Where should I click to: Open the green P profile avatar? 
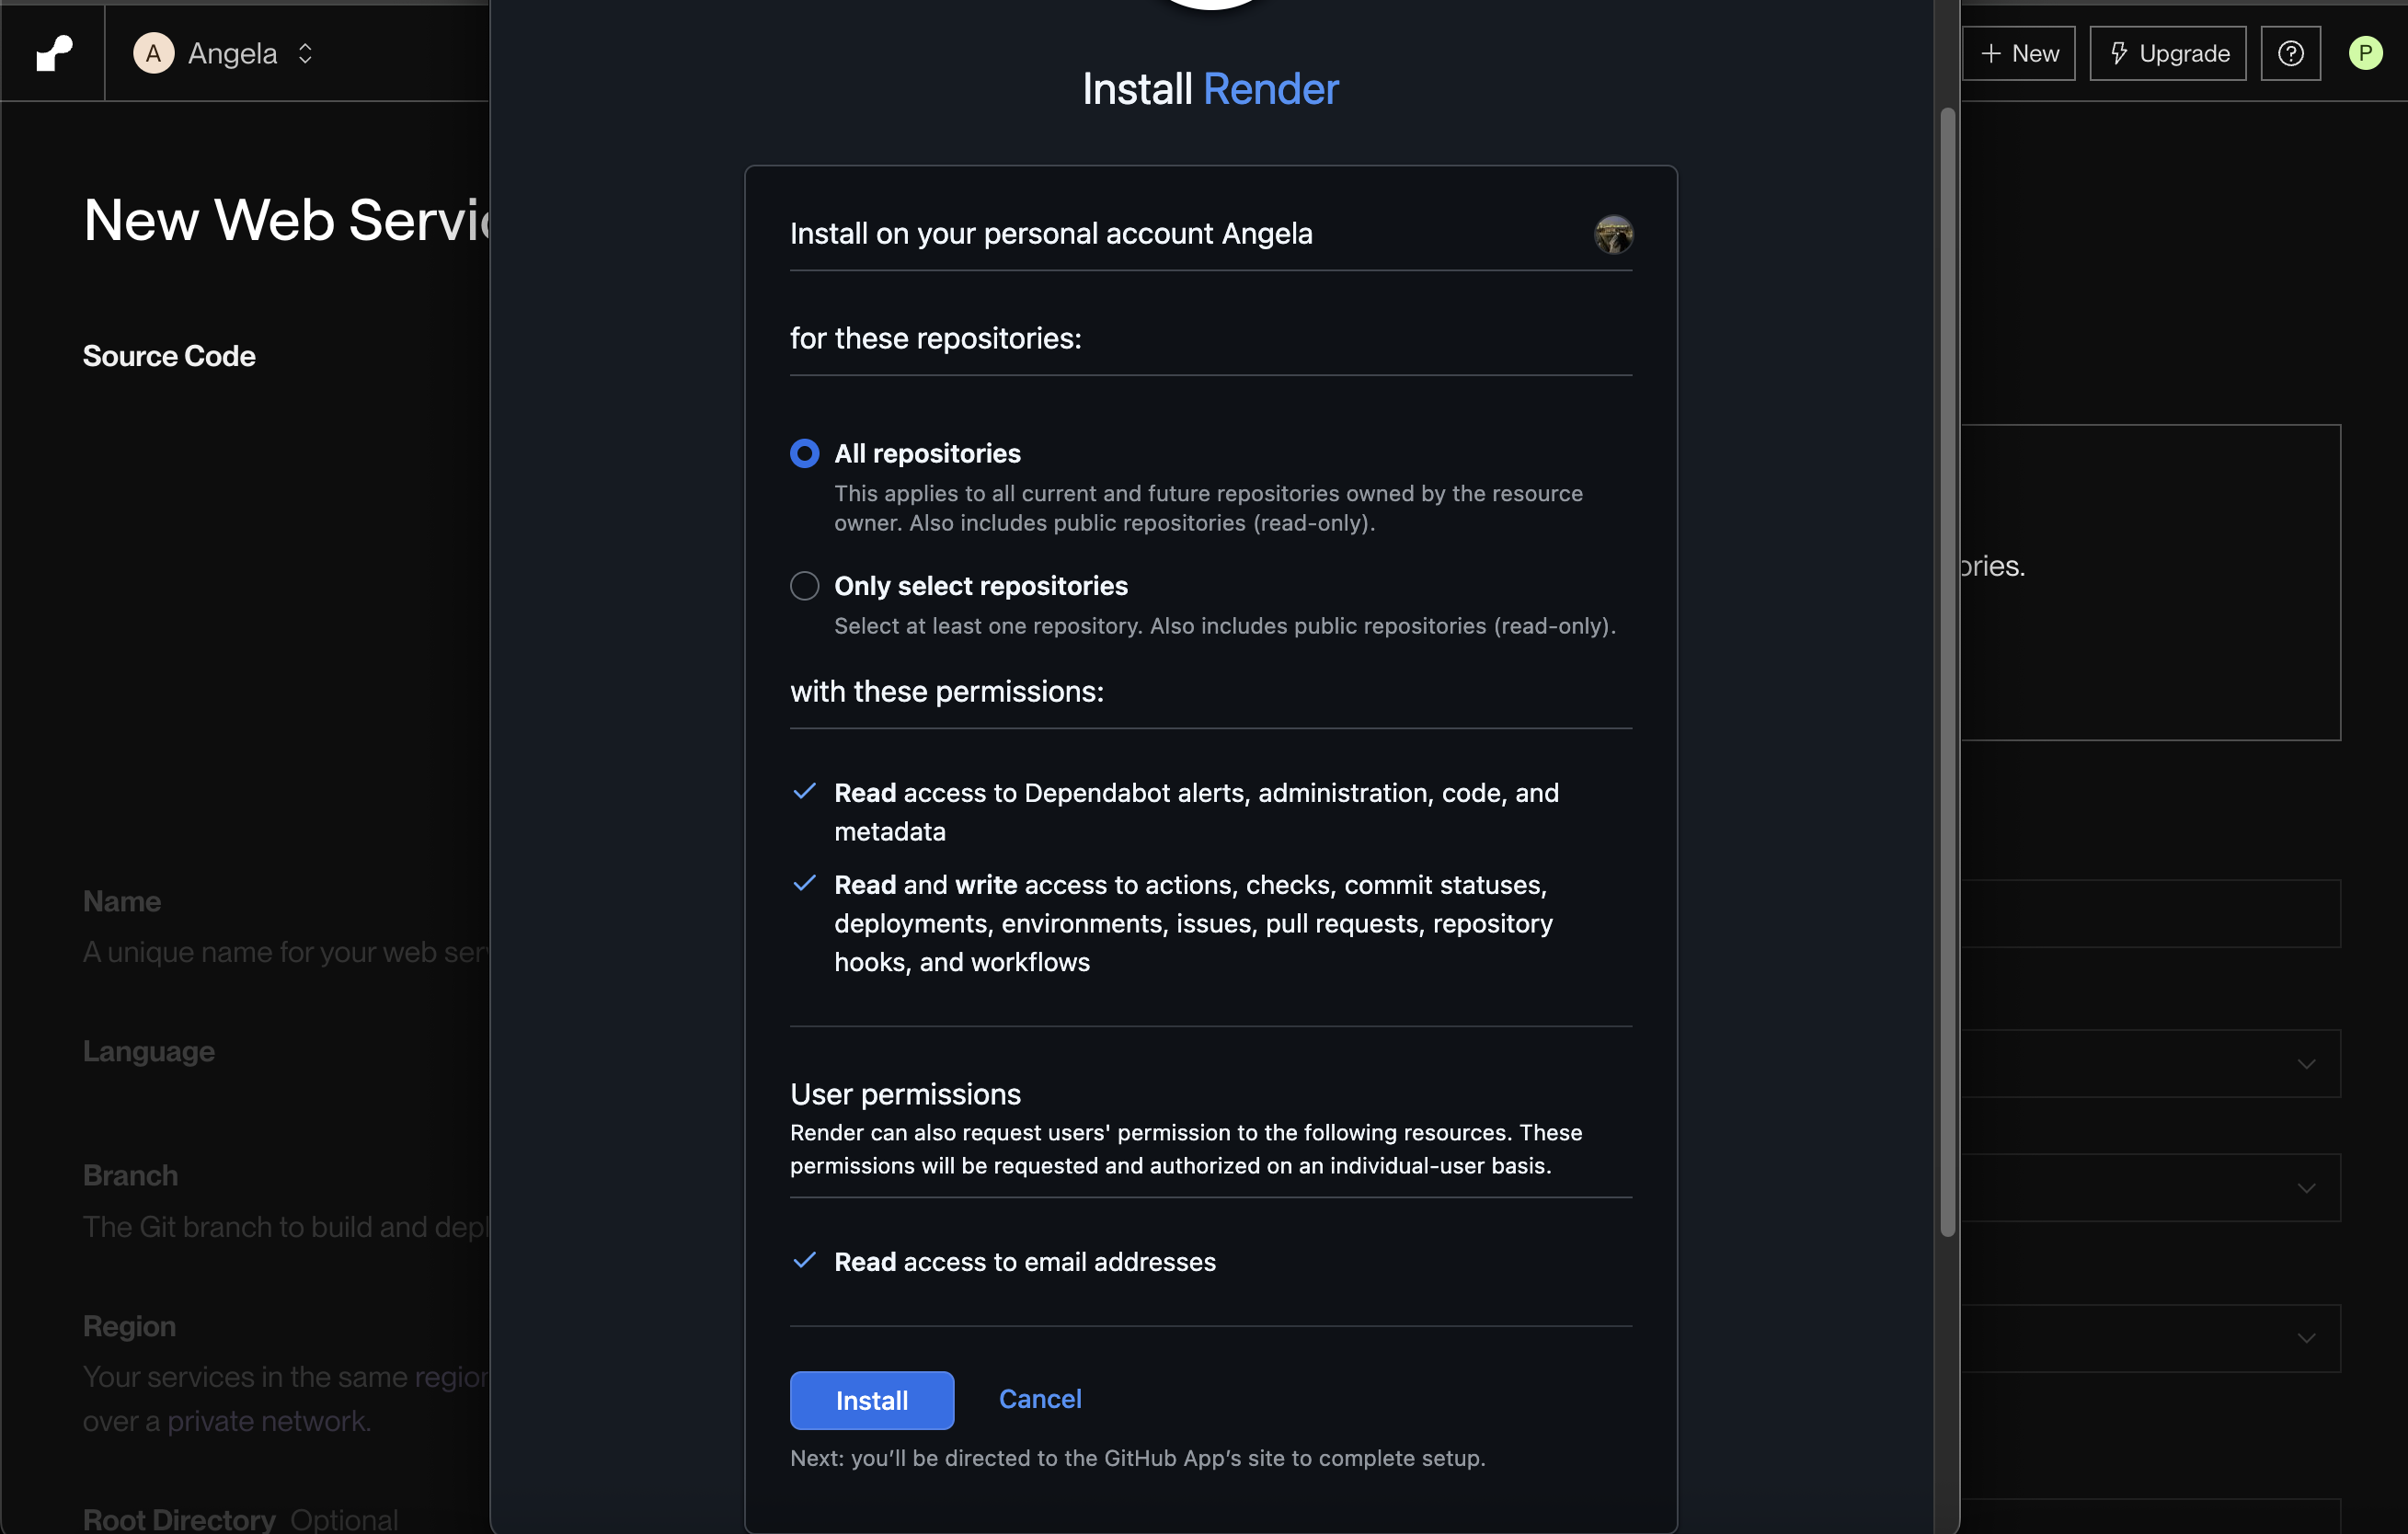point(2365,53)
